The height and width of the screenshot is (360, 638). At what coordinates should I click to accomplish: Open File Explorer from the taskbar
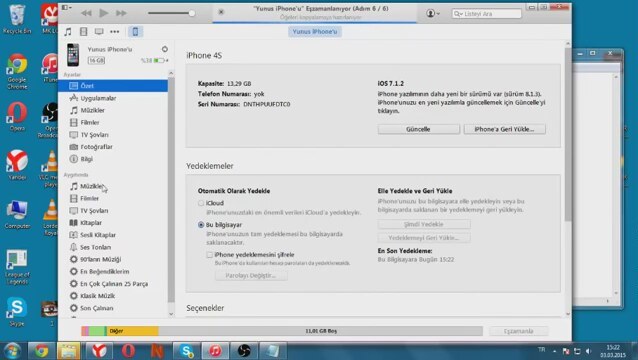point(68,351)
